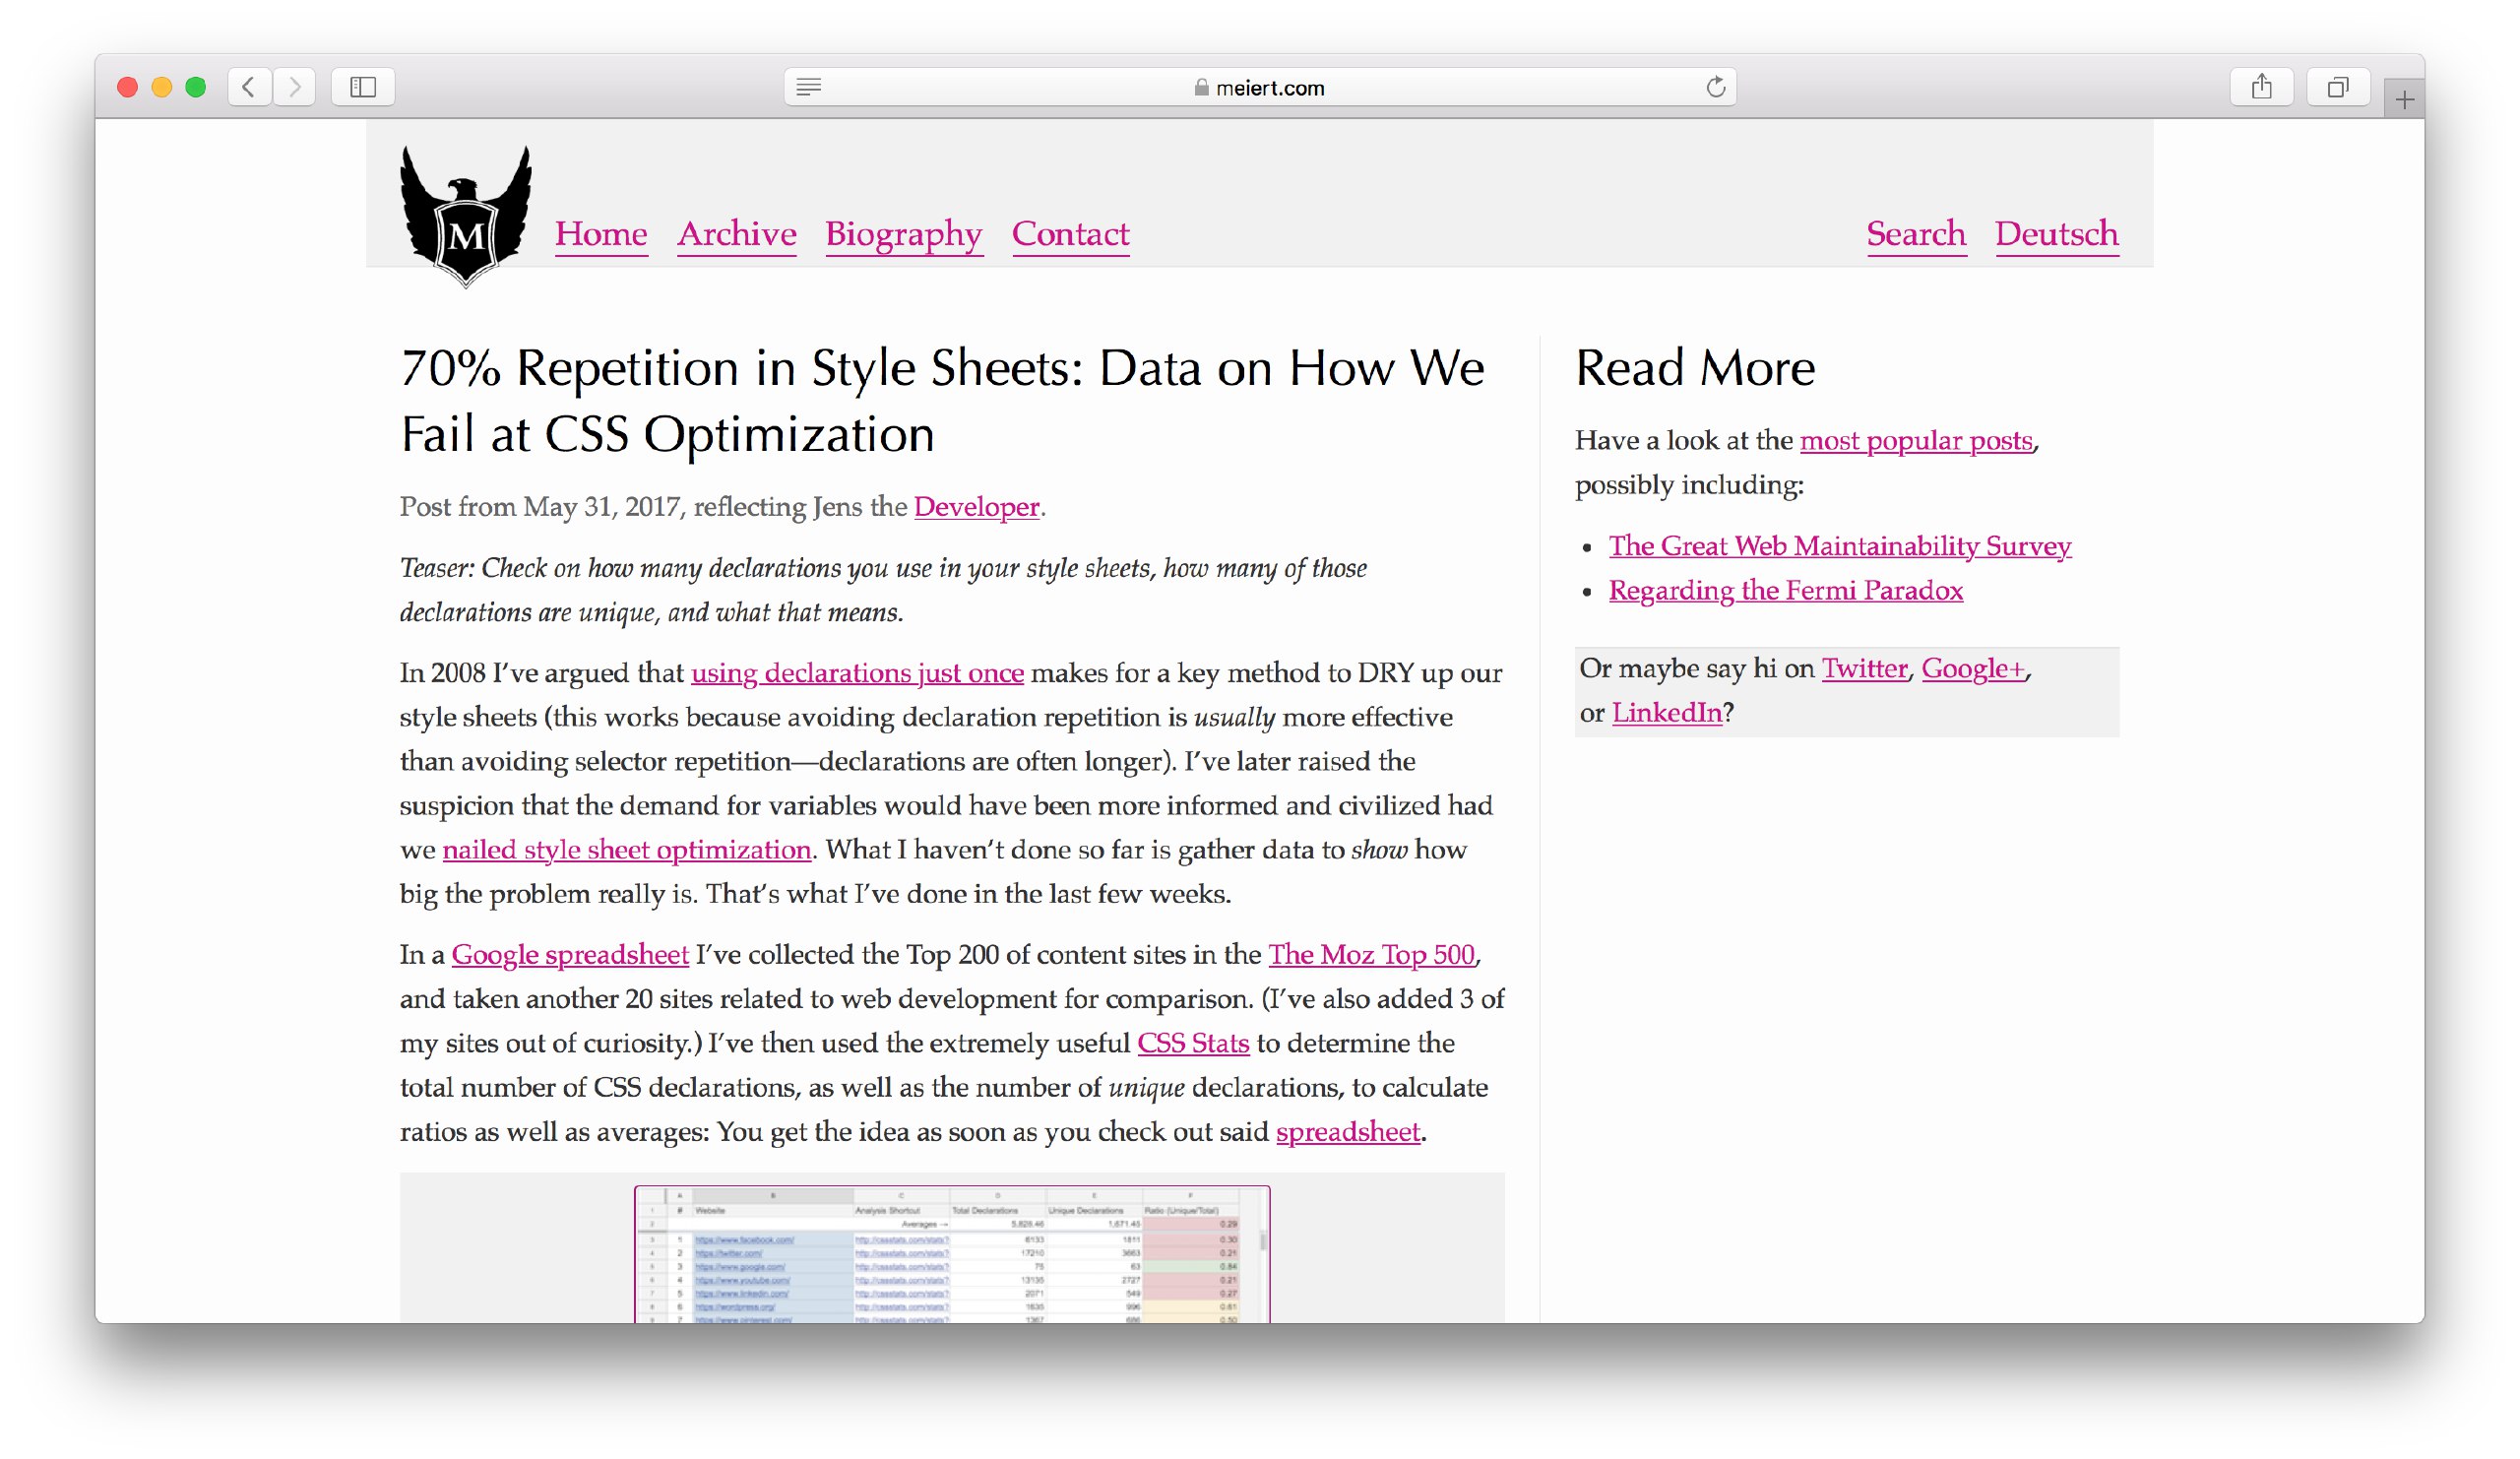Toggle the Safari sidebar button
Screen dimensions: 2520x1459
(x=363, y=87)
